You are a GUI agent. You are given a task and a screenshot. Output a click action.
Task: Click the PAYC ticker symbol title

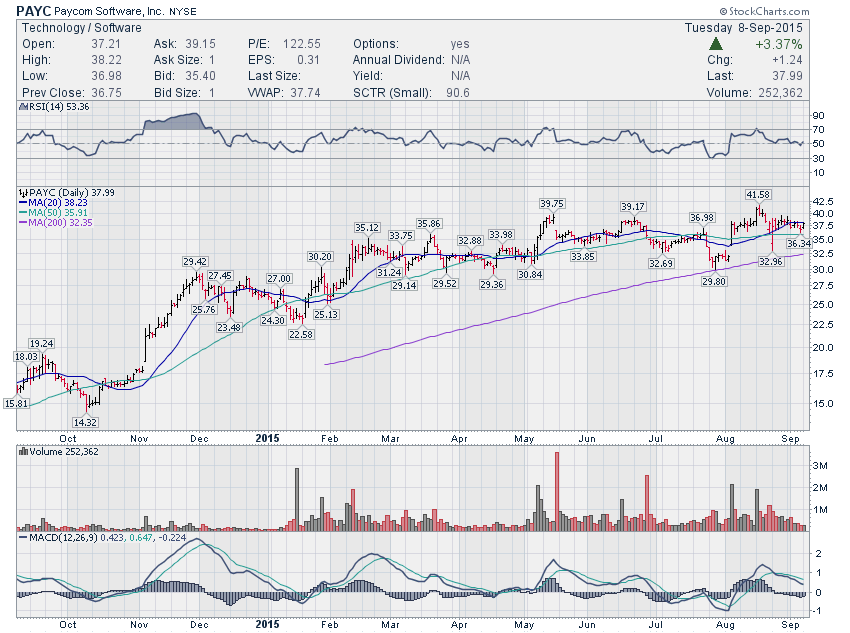(34, 11)
